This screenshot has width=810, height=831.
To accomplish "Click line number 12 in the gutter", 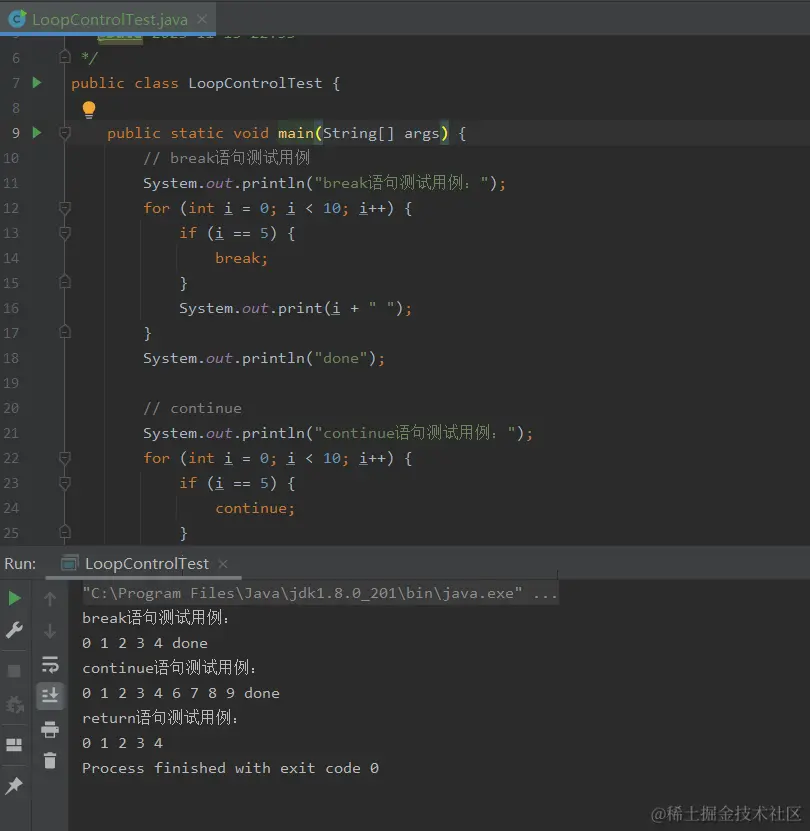I will click(11, 208).
